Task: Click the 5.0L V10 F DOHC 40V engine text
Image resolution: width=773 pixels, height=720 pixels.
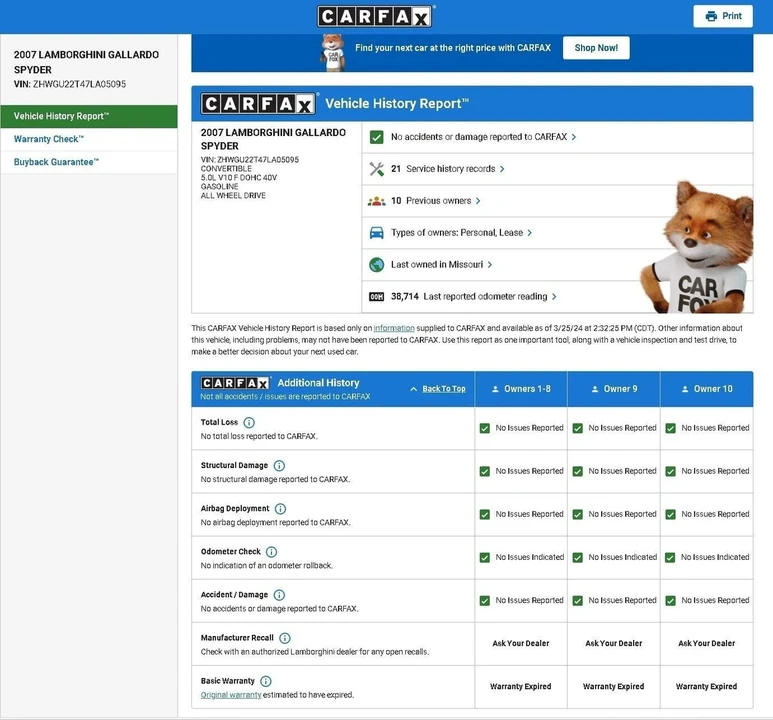Action: click(239, 178)
